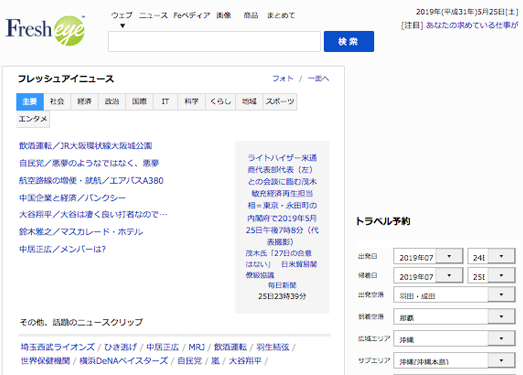Expand the 広域エリア dropdown showing 沖縄
This screenshot has height=375, width=523.
pyautogui.click(x=454, y=338)
